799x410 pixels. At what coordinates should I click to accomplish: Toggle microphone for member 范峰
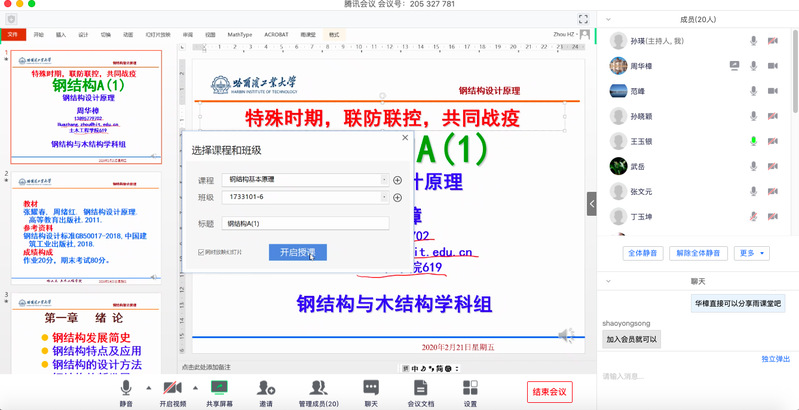754,91
